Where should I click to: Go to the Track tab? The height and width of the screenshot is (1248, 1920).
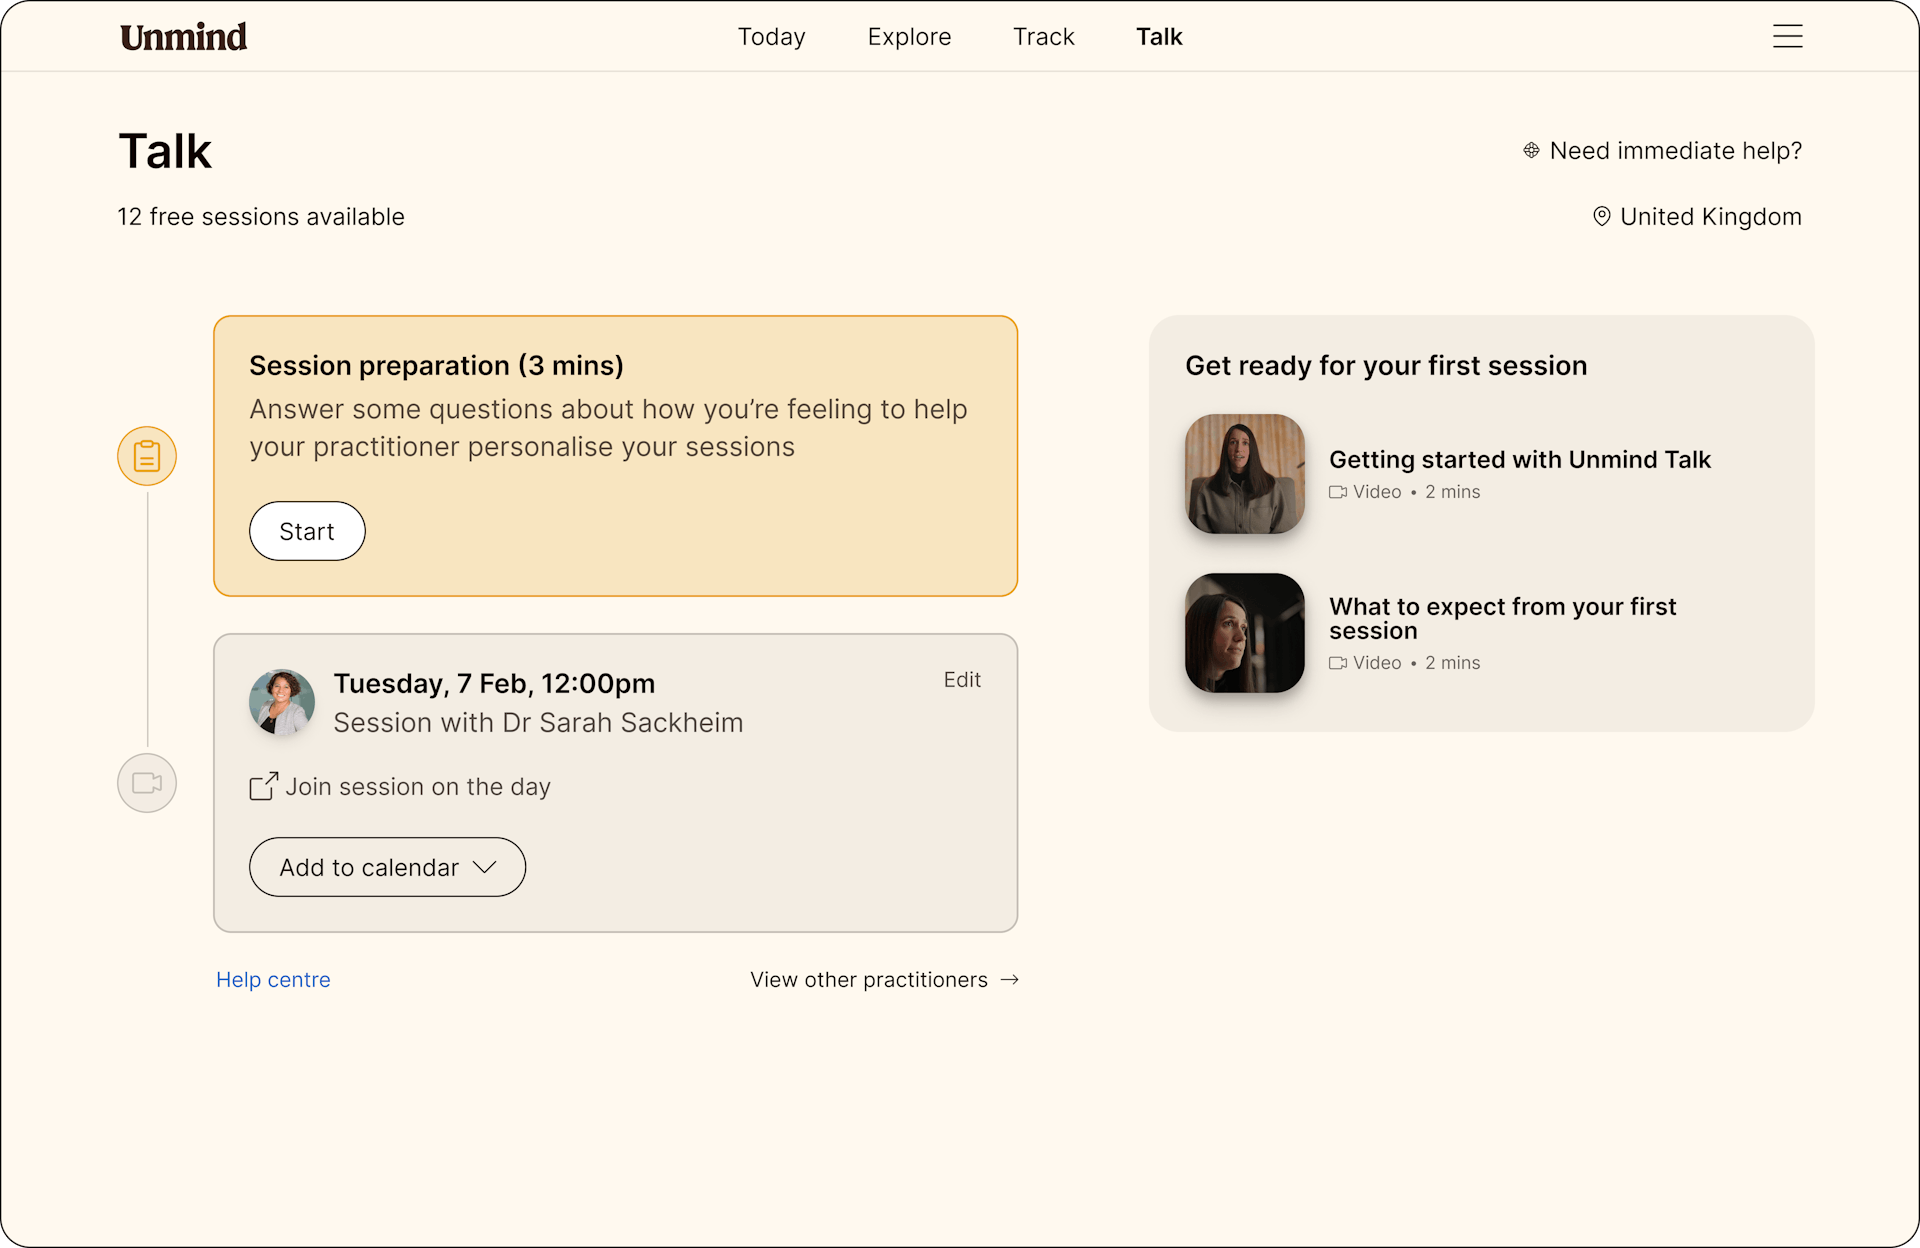pos(1043,37)
